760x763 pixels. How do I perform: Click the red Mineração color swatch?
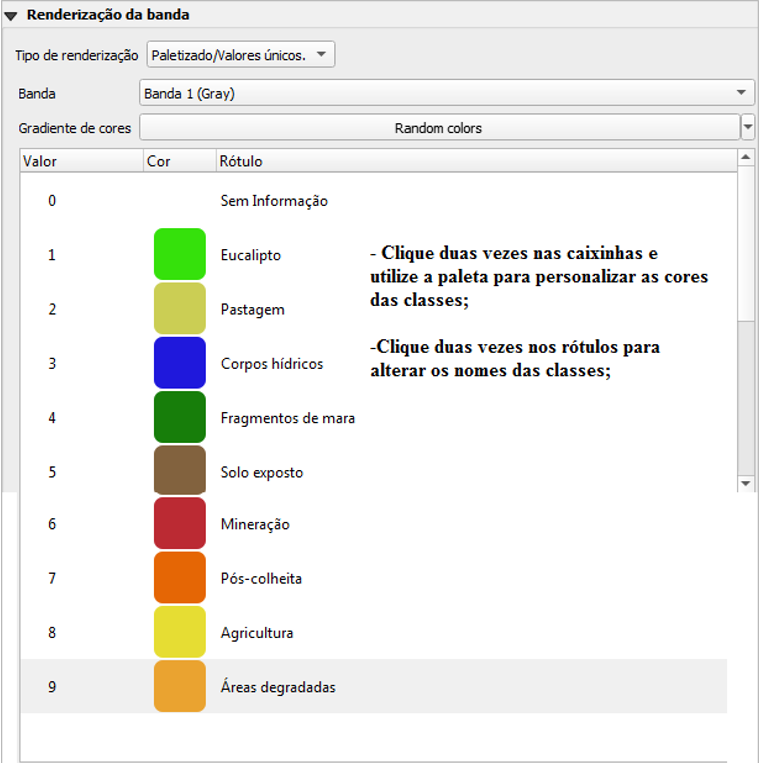[180, 524]
